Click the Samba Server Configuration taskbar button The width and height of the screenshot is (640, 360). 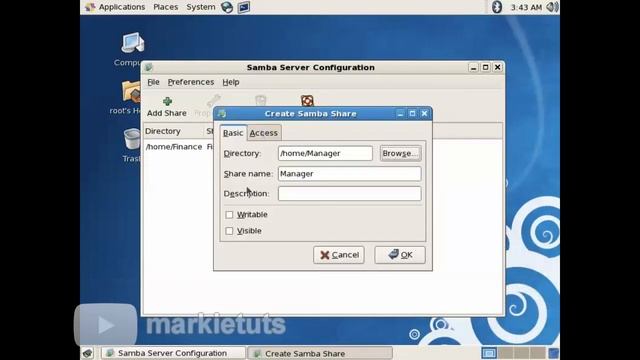tap(173, 353)
